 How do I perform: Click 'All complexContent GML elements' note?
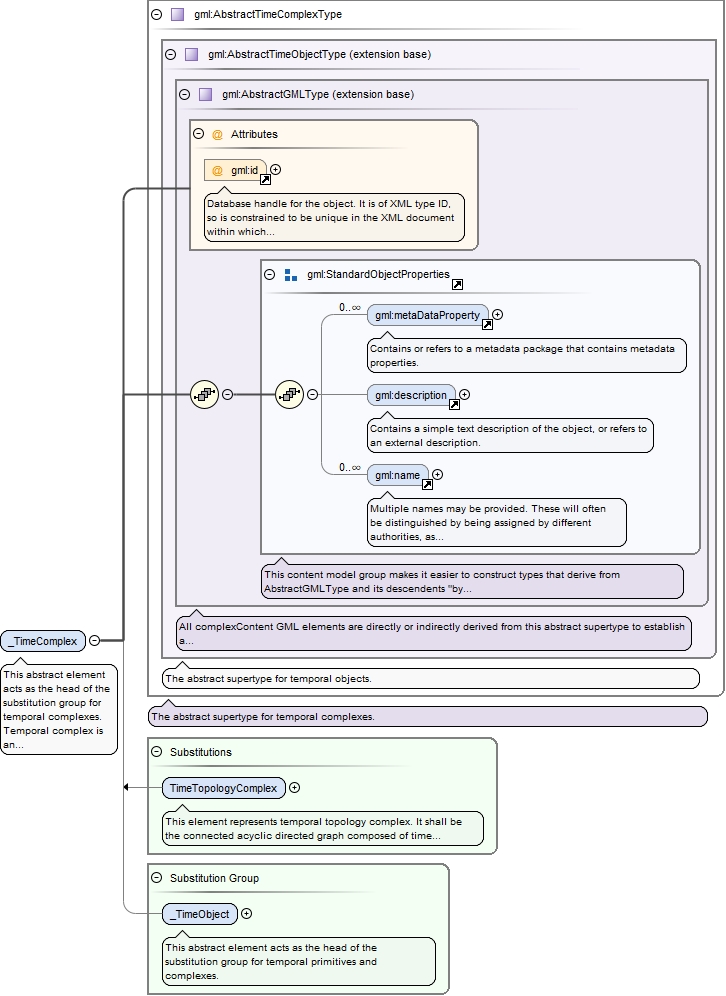pyautogui.click(x=434, y=633)
